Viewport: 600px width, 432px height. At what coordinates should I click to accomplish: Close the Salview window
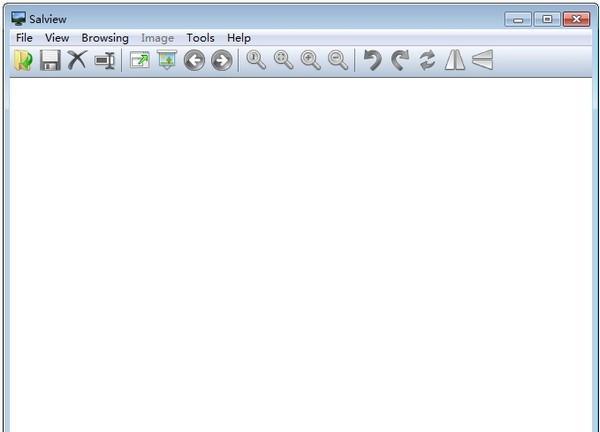point(576,19)
